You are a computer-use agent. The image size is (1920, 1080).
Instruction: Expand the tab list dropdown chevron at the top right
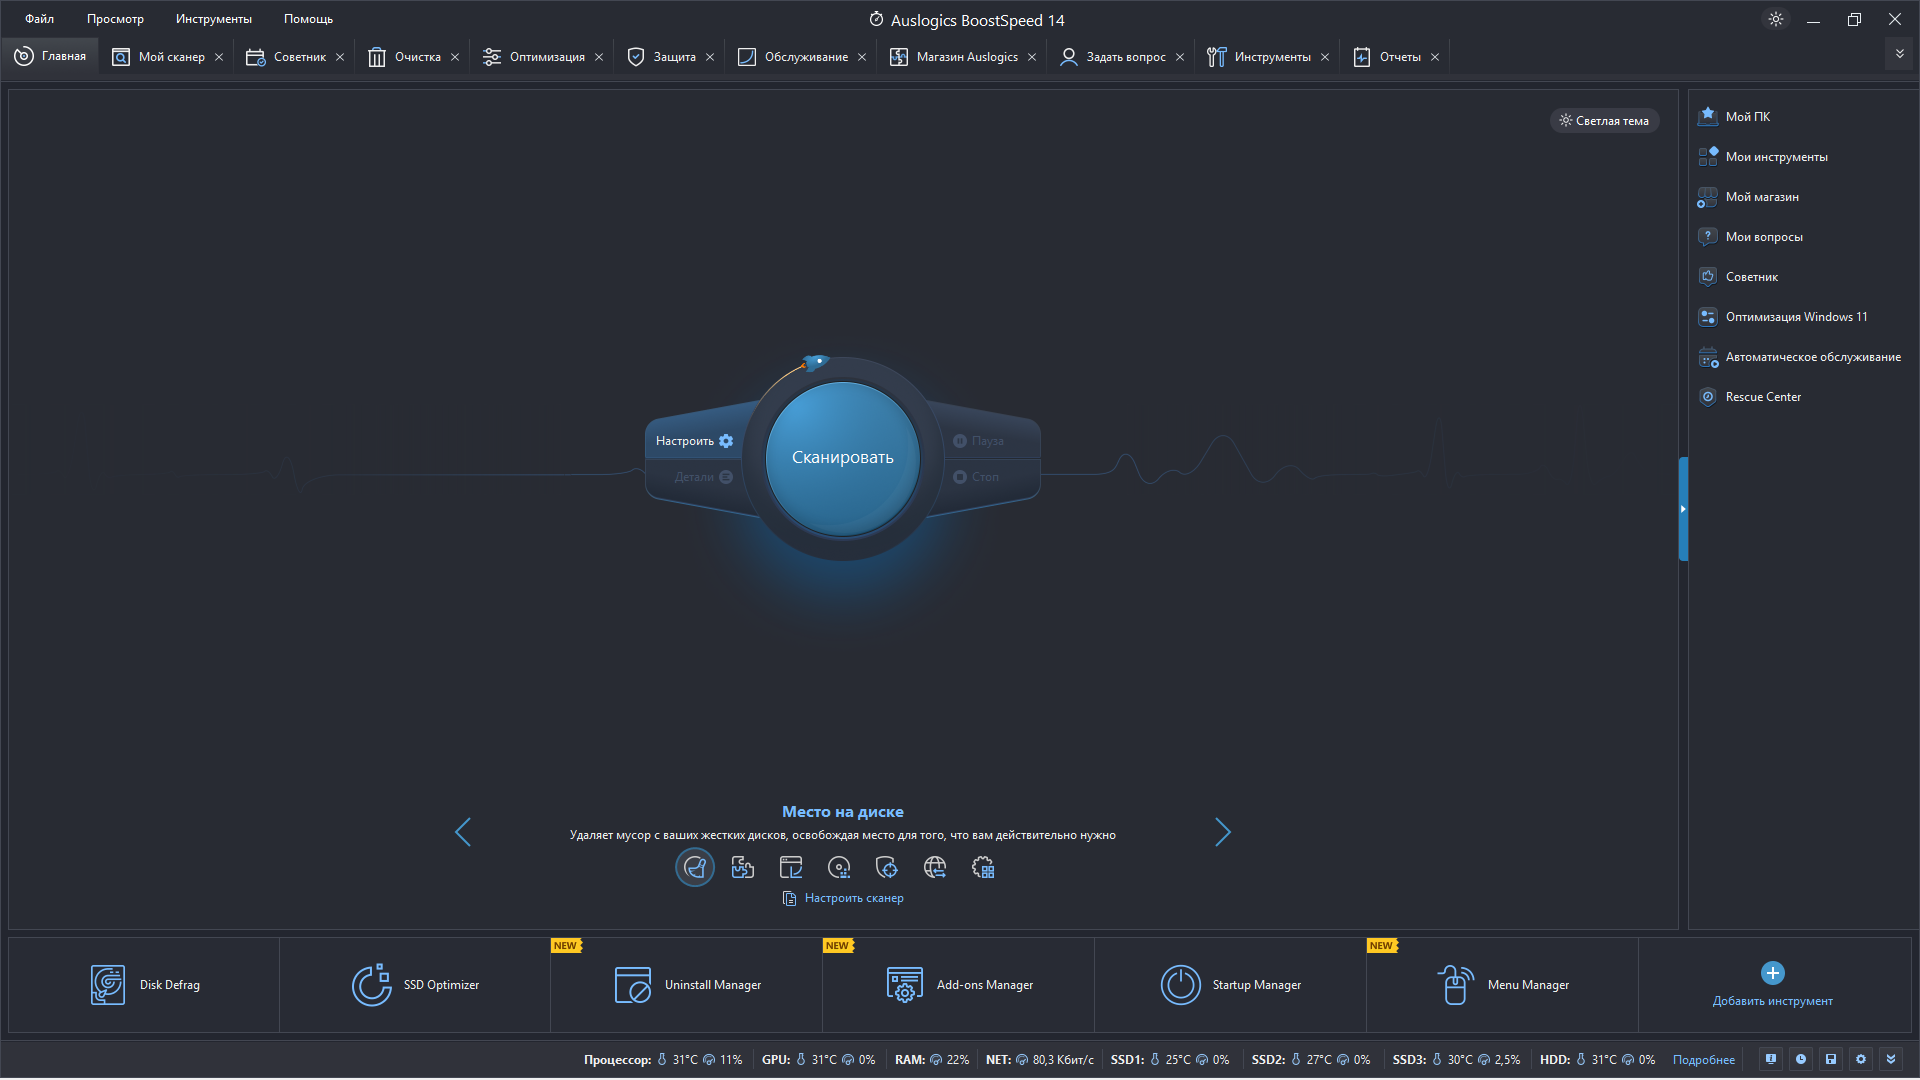(x=1899, y=54)
